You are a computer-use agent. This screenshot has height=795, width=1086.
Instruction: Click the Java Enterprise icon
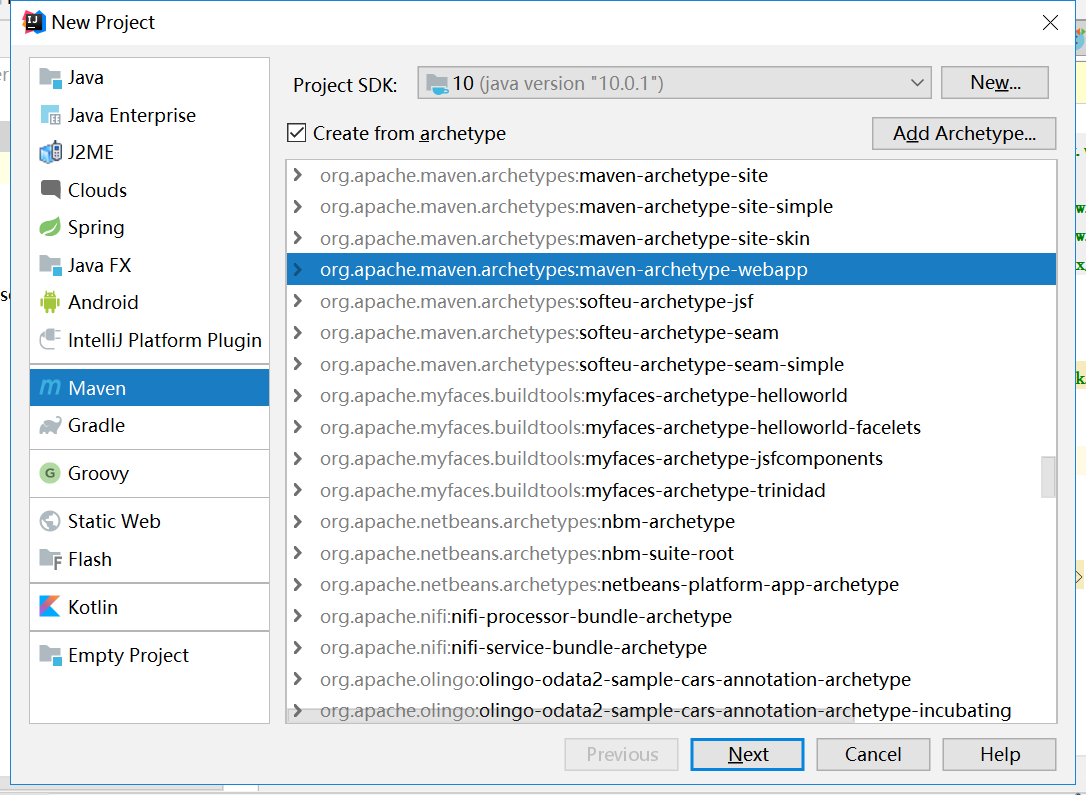[50, 116]
